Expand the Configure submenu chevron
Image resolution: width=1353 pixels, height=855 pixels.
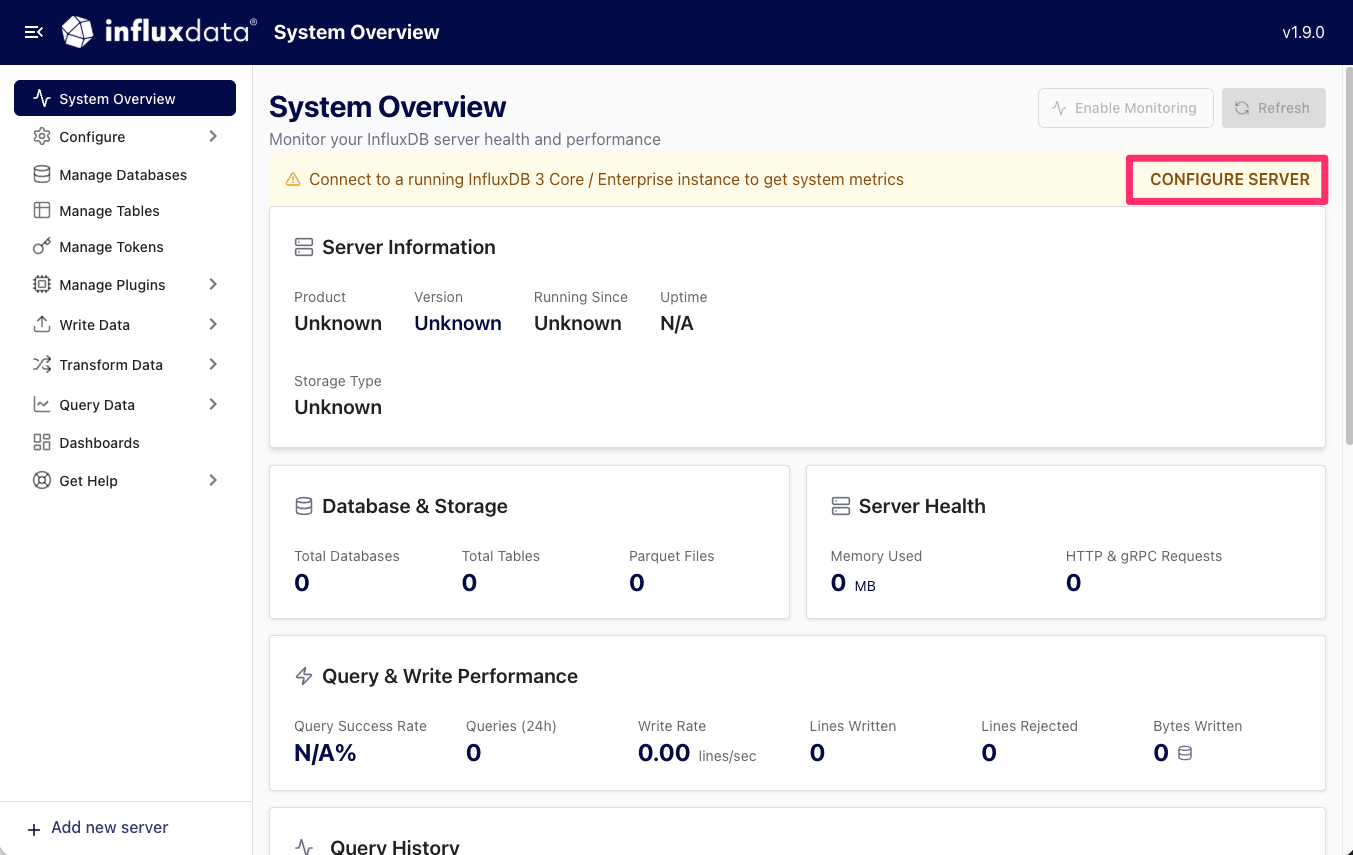click(x=213, y=136)
